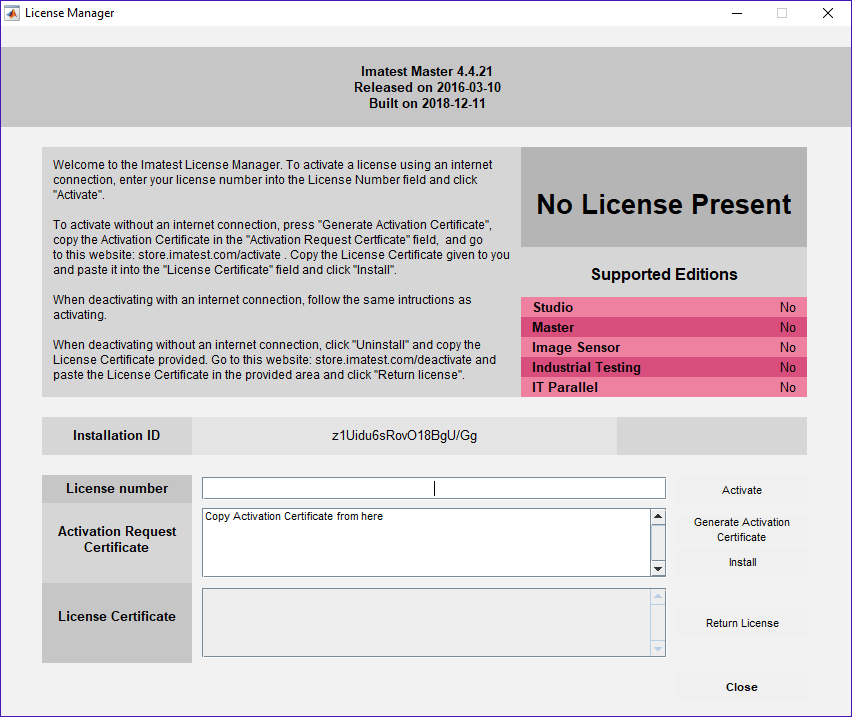Close the window with the title bar X
The image size is (852, 717).
coord(828,13)
